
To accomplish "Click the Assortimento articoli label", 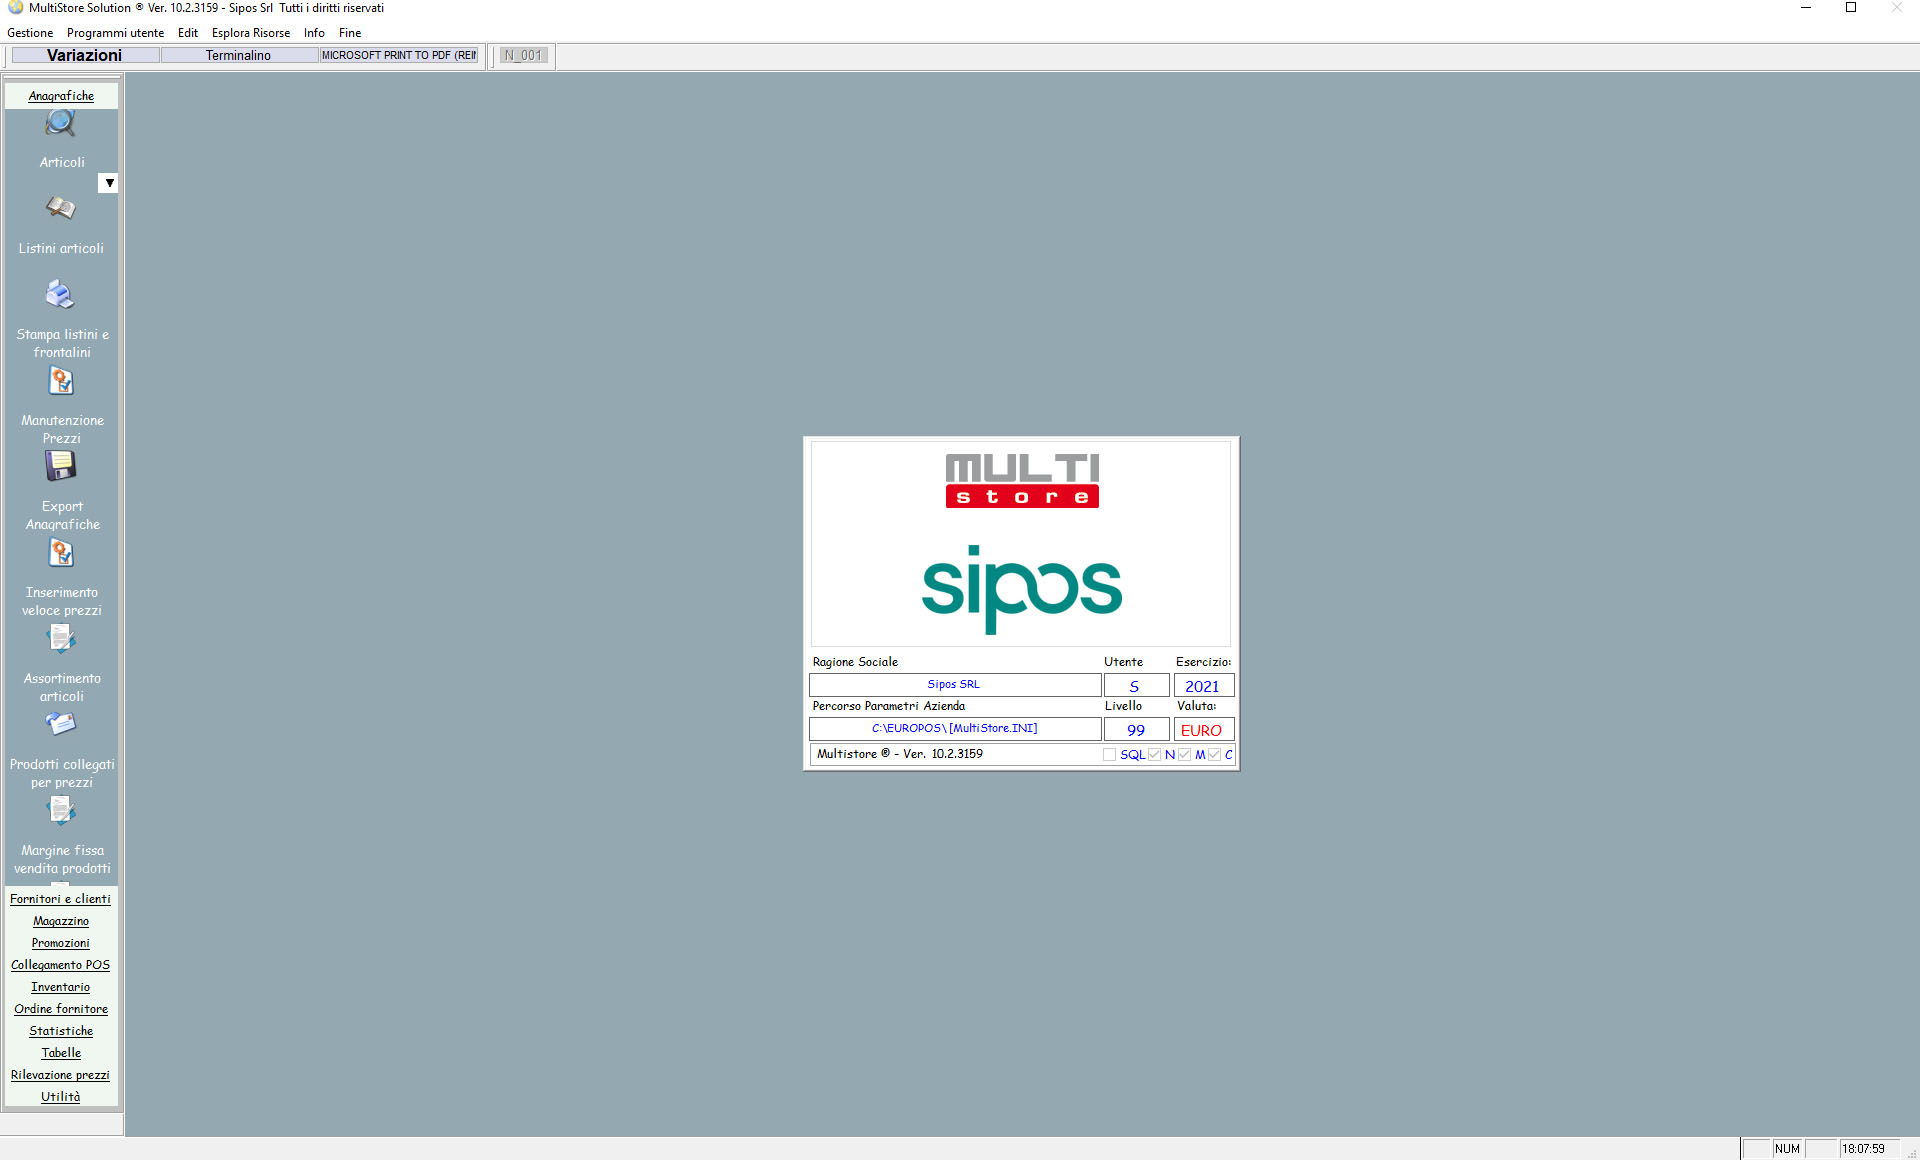I will (62, 687).
